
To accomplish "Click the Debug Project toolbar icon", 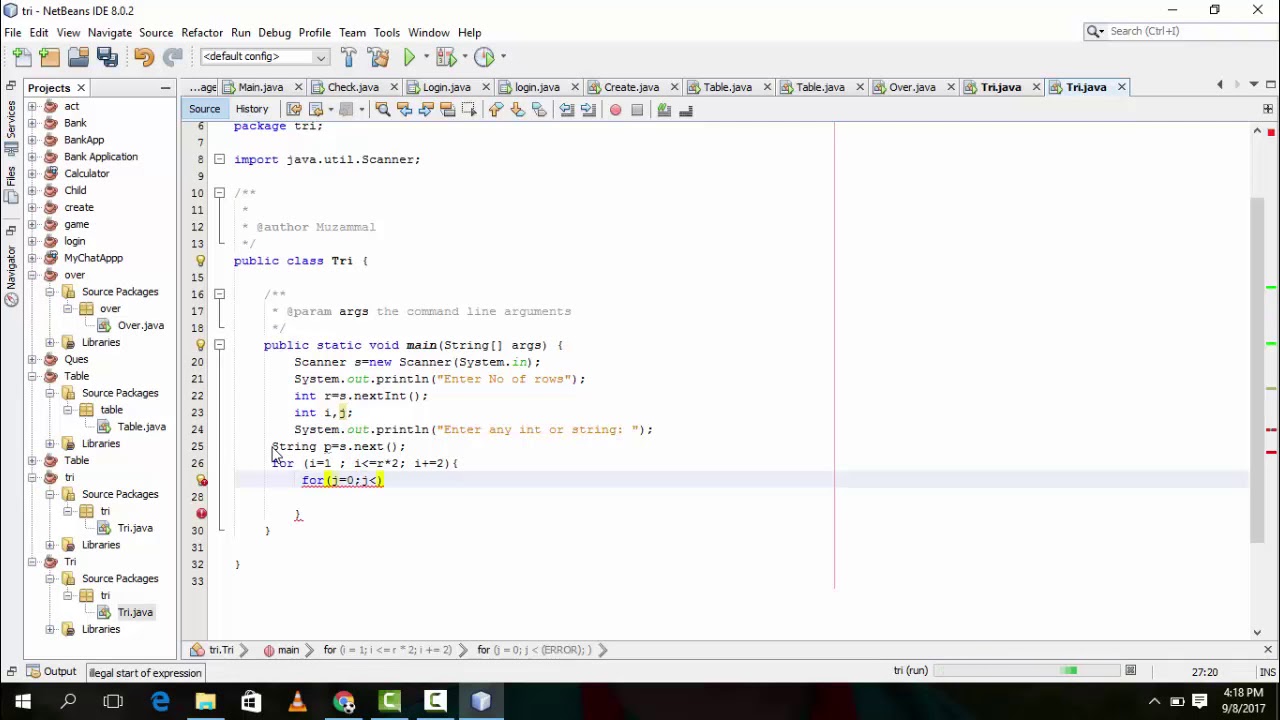I will click(445, 57).
